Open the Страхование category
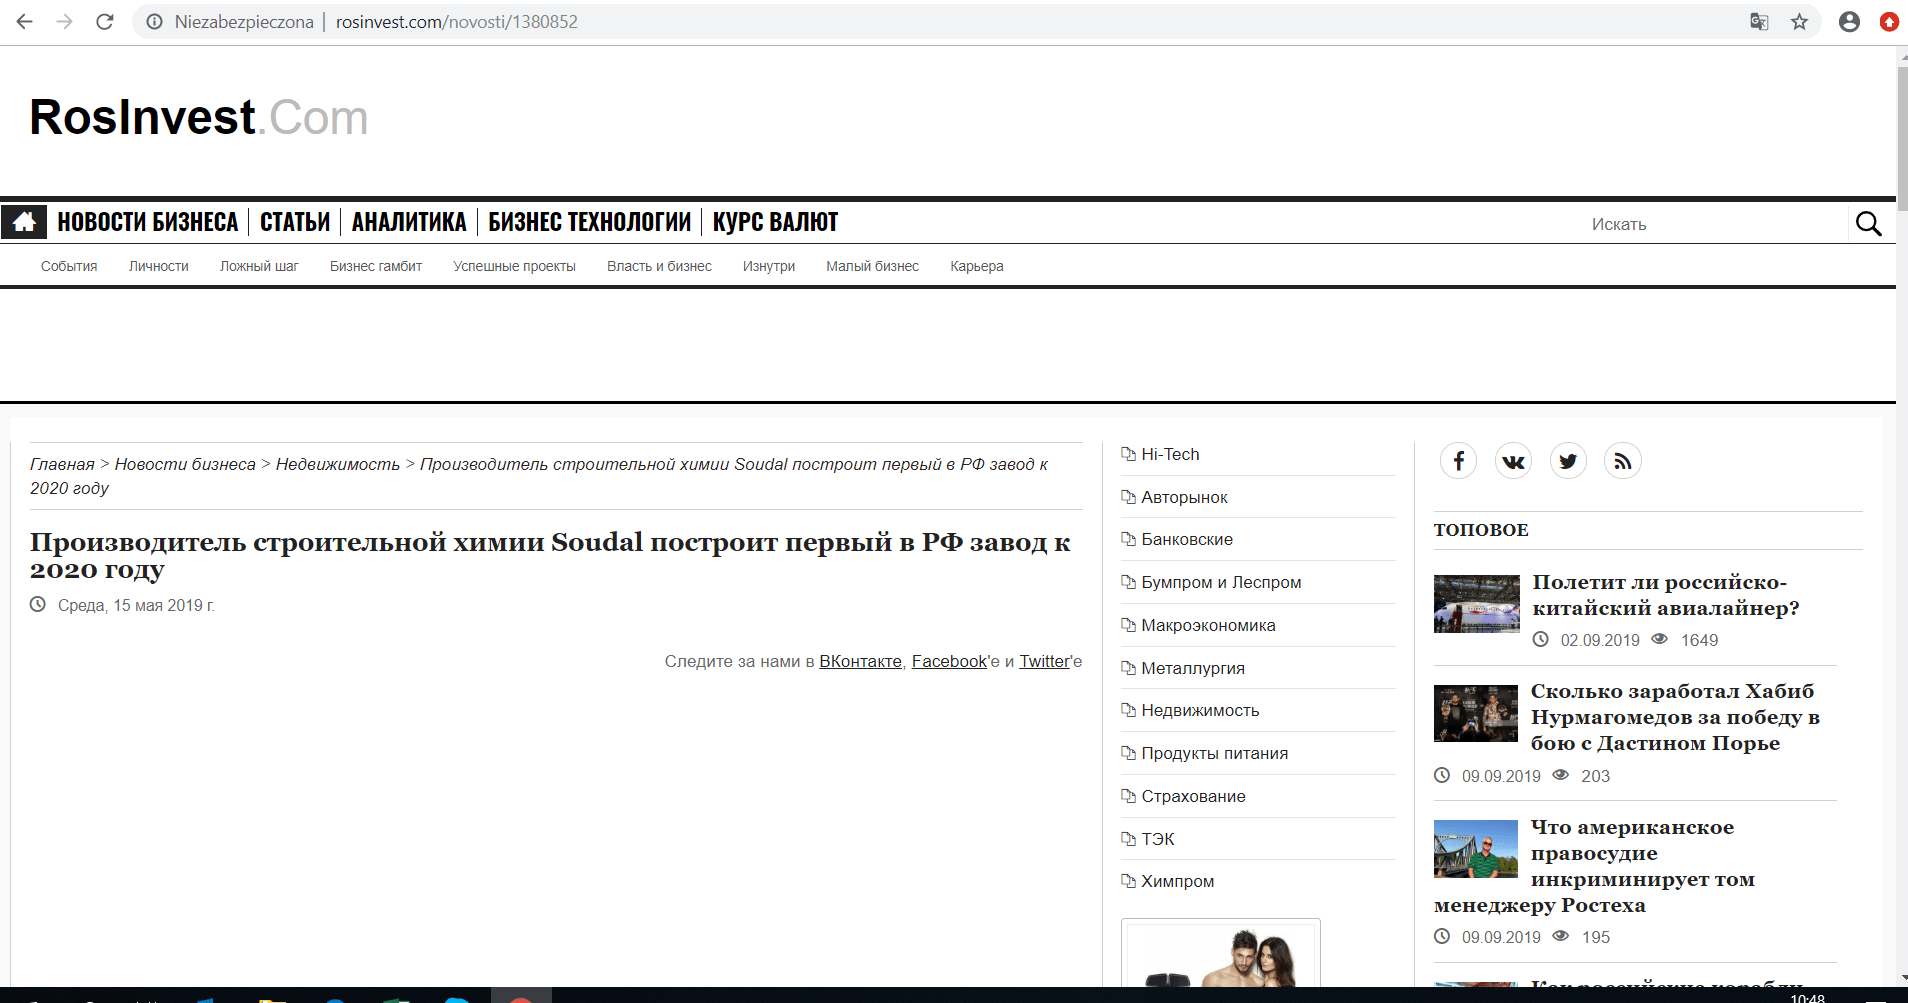Screen dimensions: 1908x1003 coord(1193,796)
